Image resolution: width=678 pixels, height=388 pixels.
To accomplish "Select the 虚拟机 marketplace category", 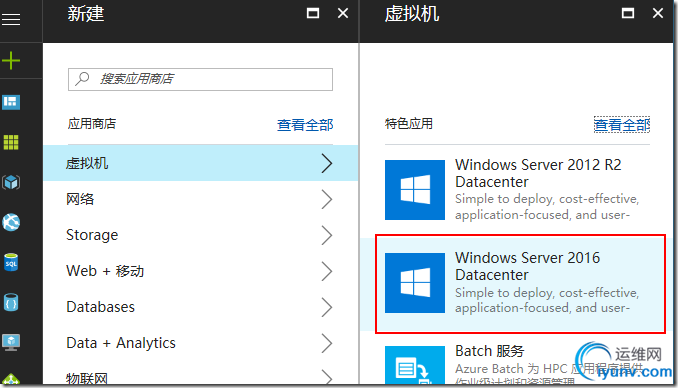I will [201, 163].
